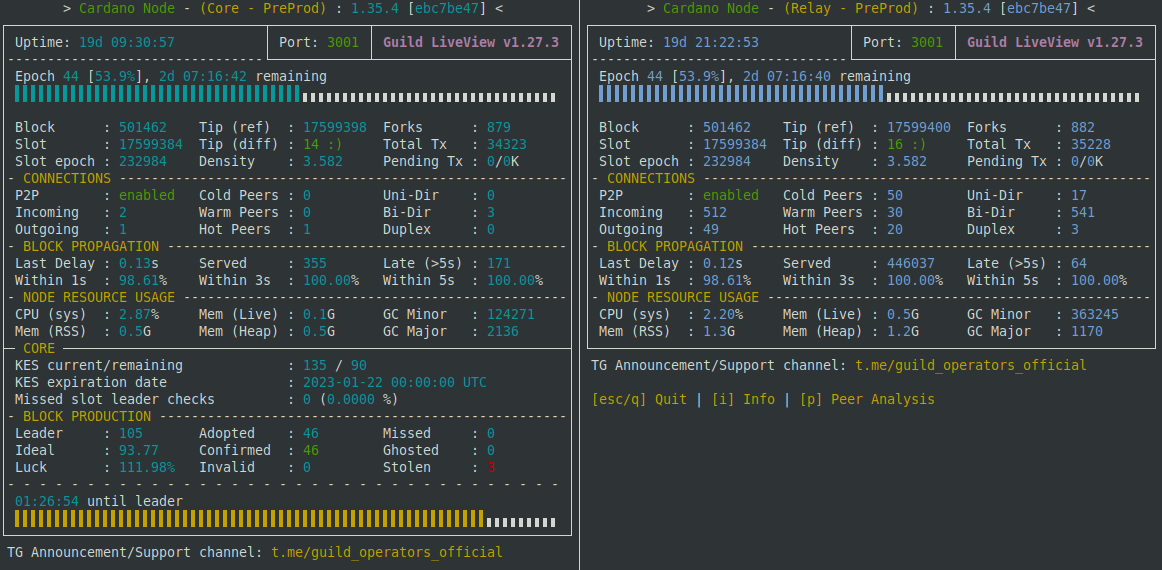Image resolution: width=1162 pixels, height=570 pixels.
Task: Open [p] Peer Analysis
Action: [x=867, y=400]
